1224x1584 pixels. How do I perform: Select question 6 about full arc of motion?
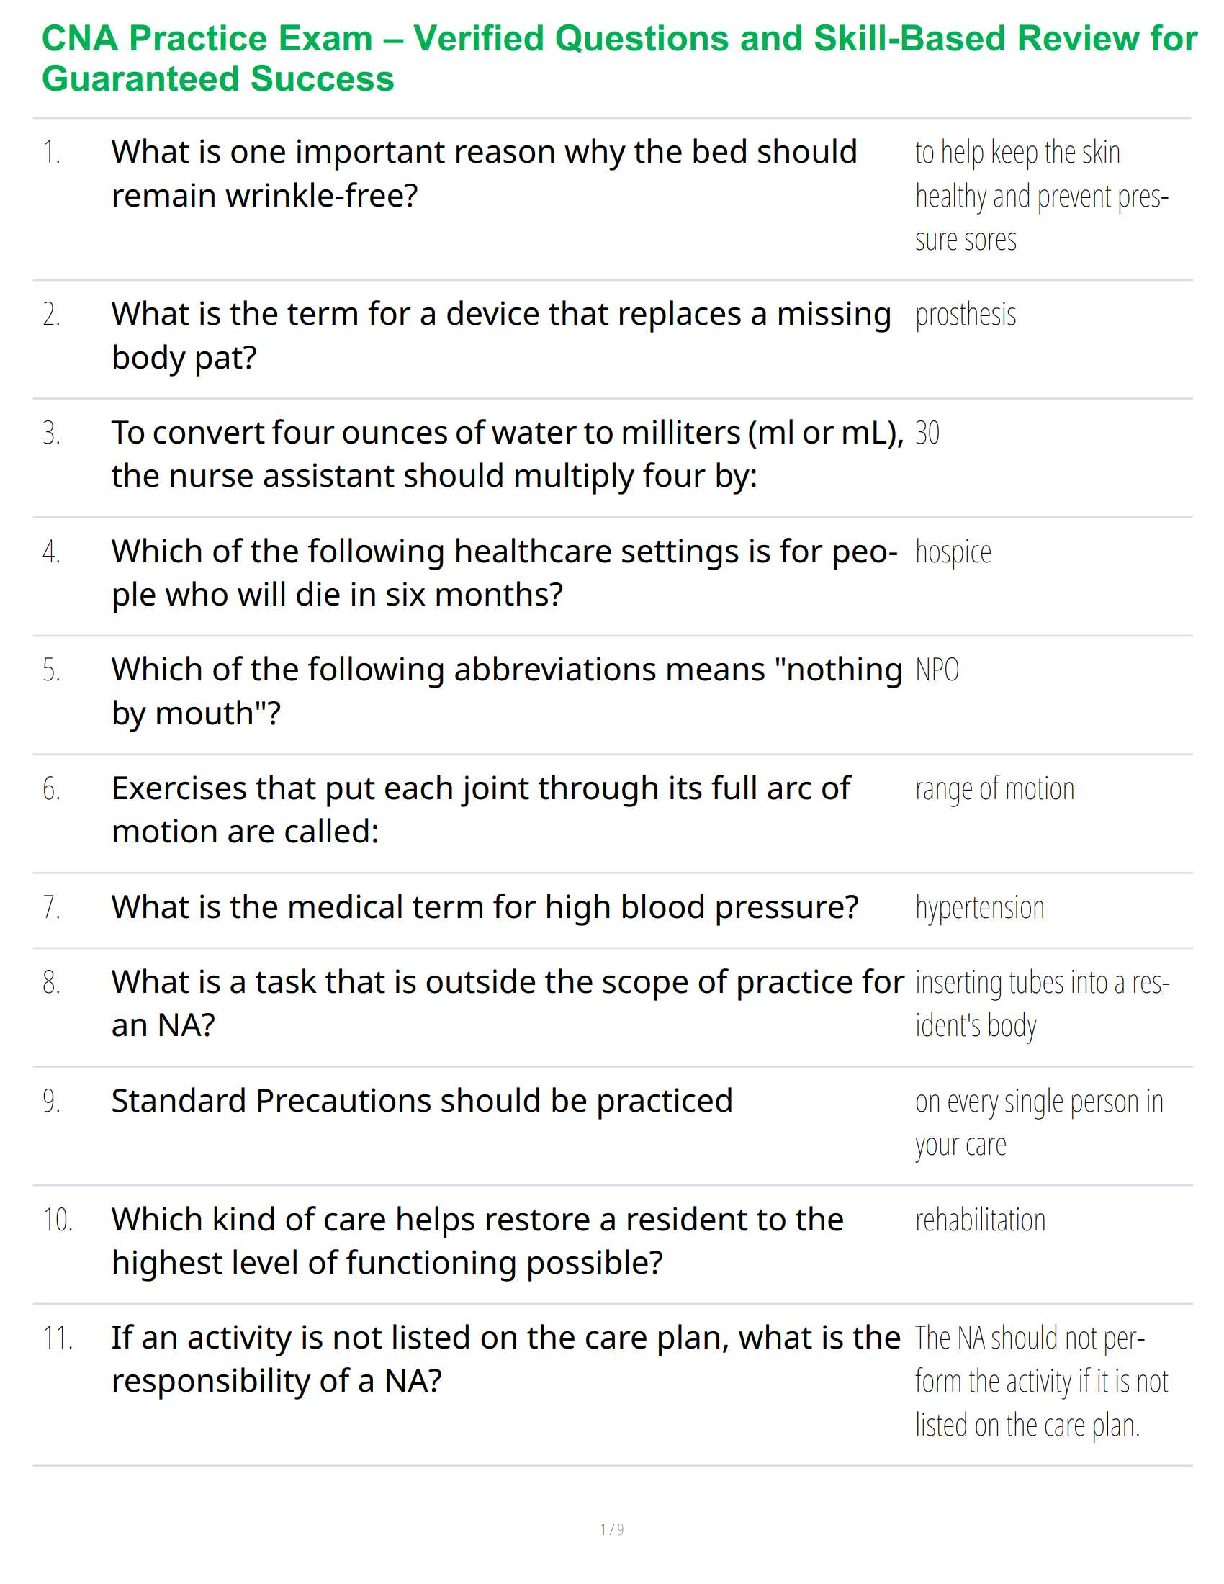[481, 810]
